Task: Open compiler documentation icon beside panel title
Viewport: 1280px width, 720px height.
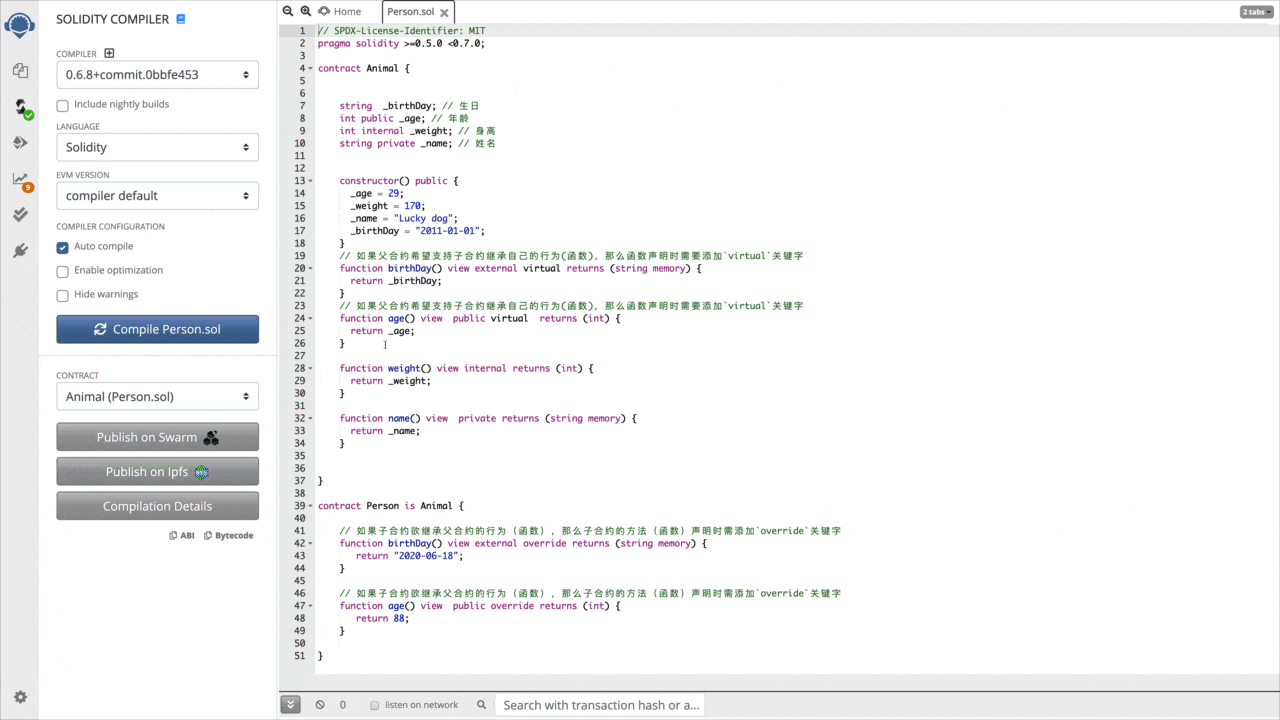Action: click(180, 19)
